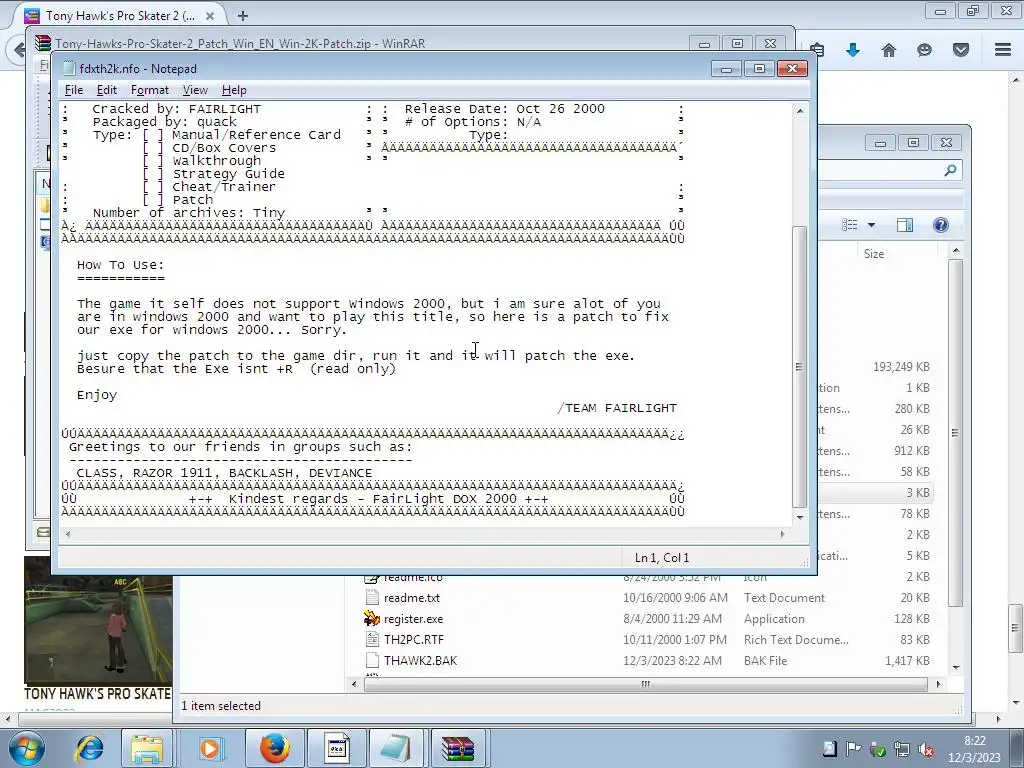The height and width of the screenshot is (768, 1024).
Task: Click Notepad scroll up arrow
Action: (x=799, y=111)
